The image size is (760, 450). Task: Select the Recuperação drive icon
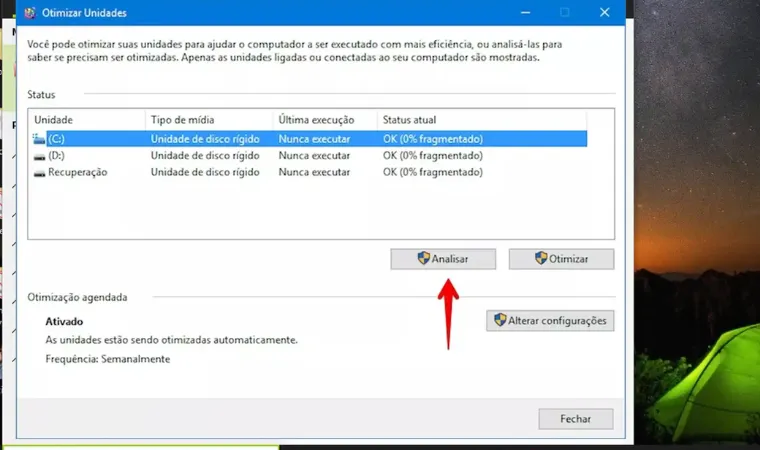click(x=39, y=173)
